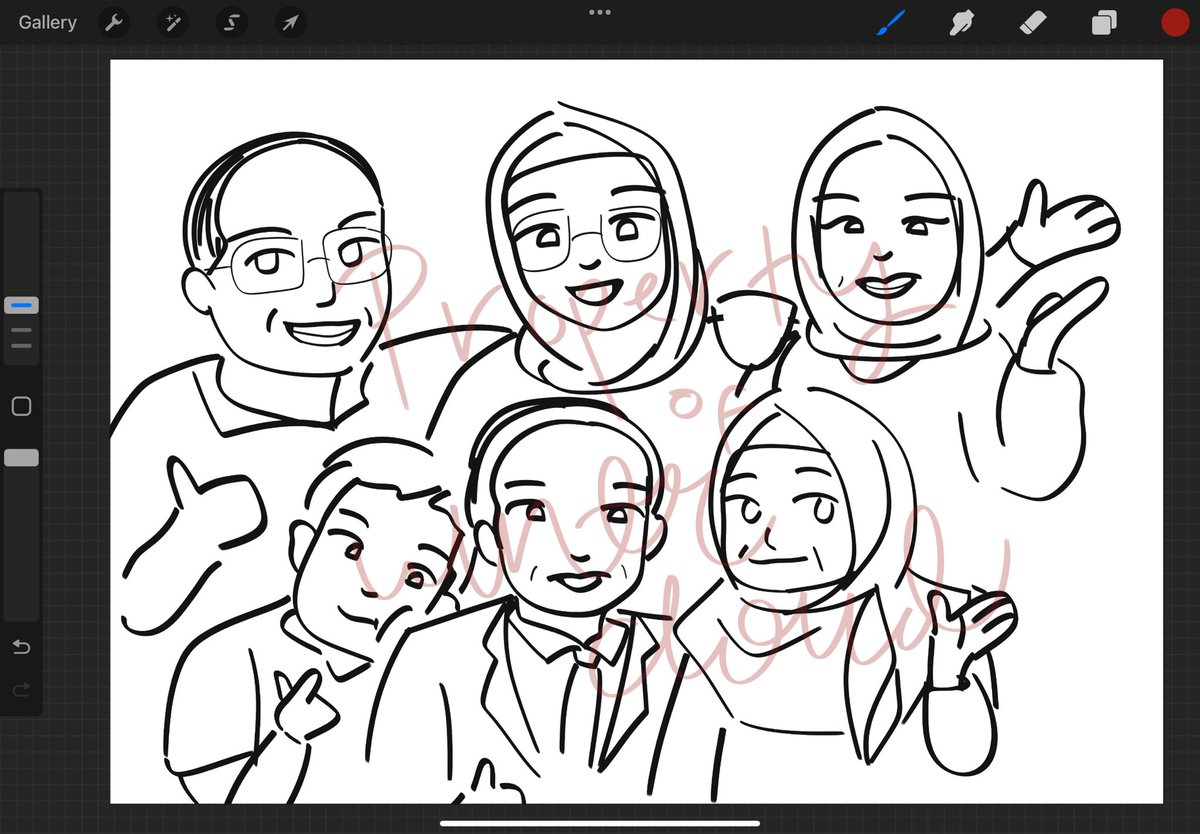Return to the Gallery

pos(47,22)
